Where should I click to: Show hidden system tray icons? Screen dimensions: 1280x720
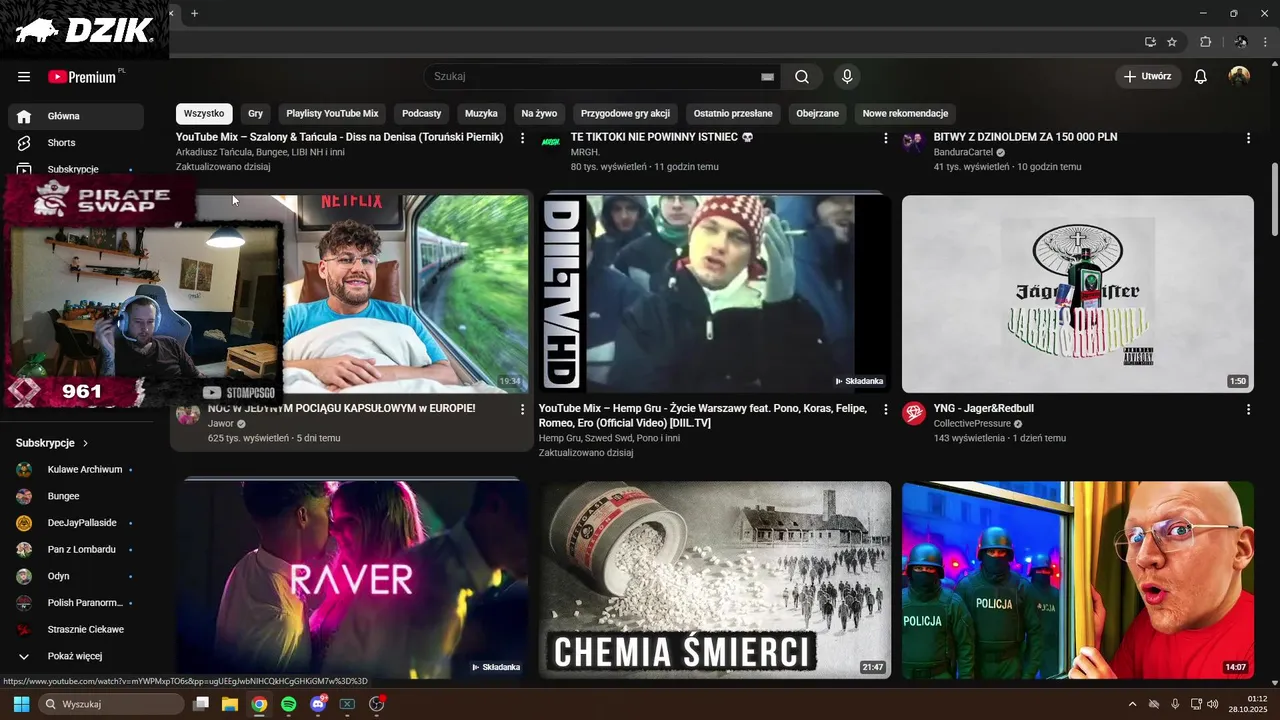(x=1132, y=704)
